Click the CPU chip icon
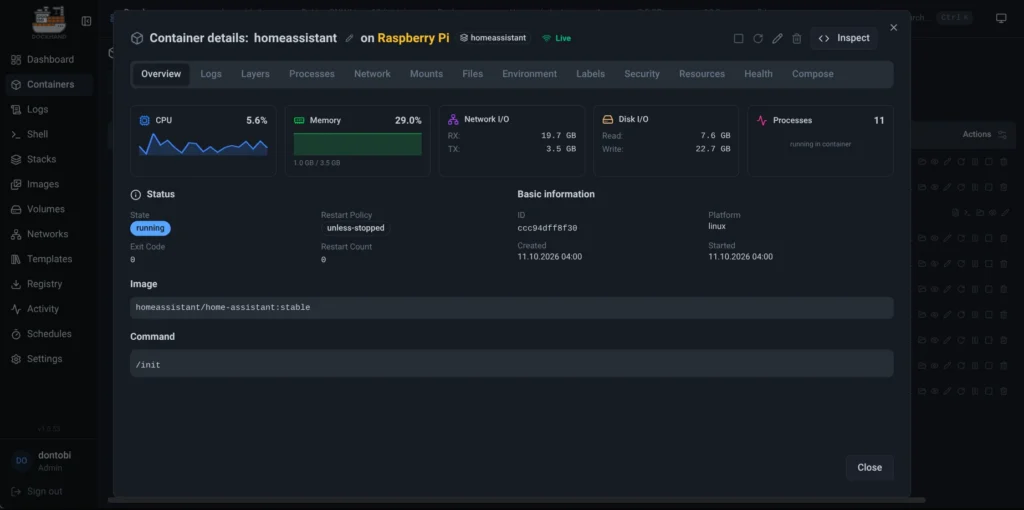 pos(144,120)
